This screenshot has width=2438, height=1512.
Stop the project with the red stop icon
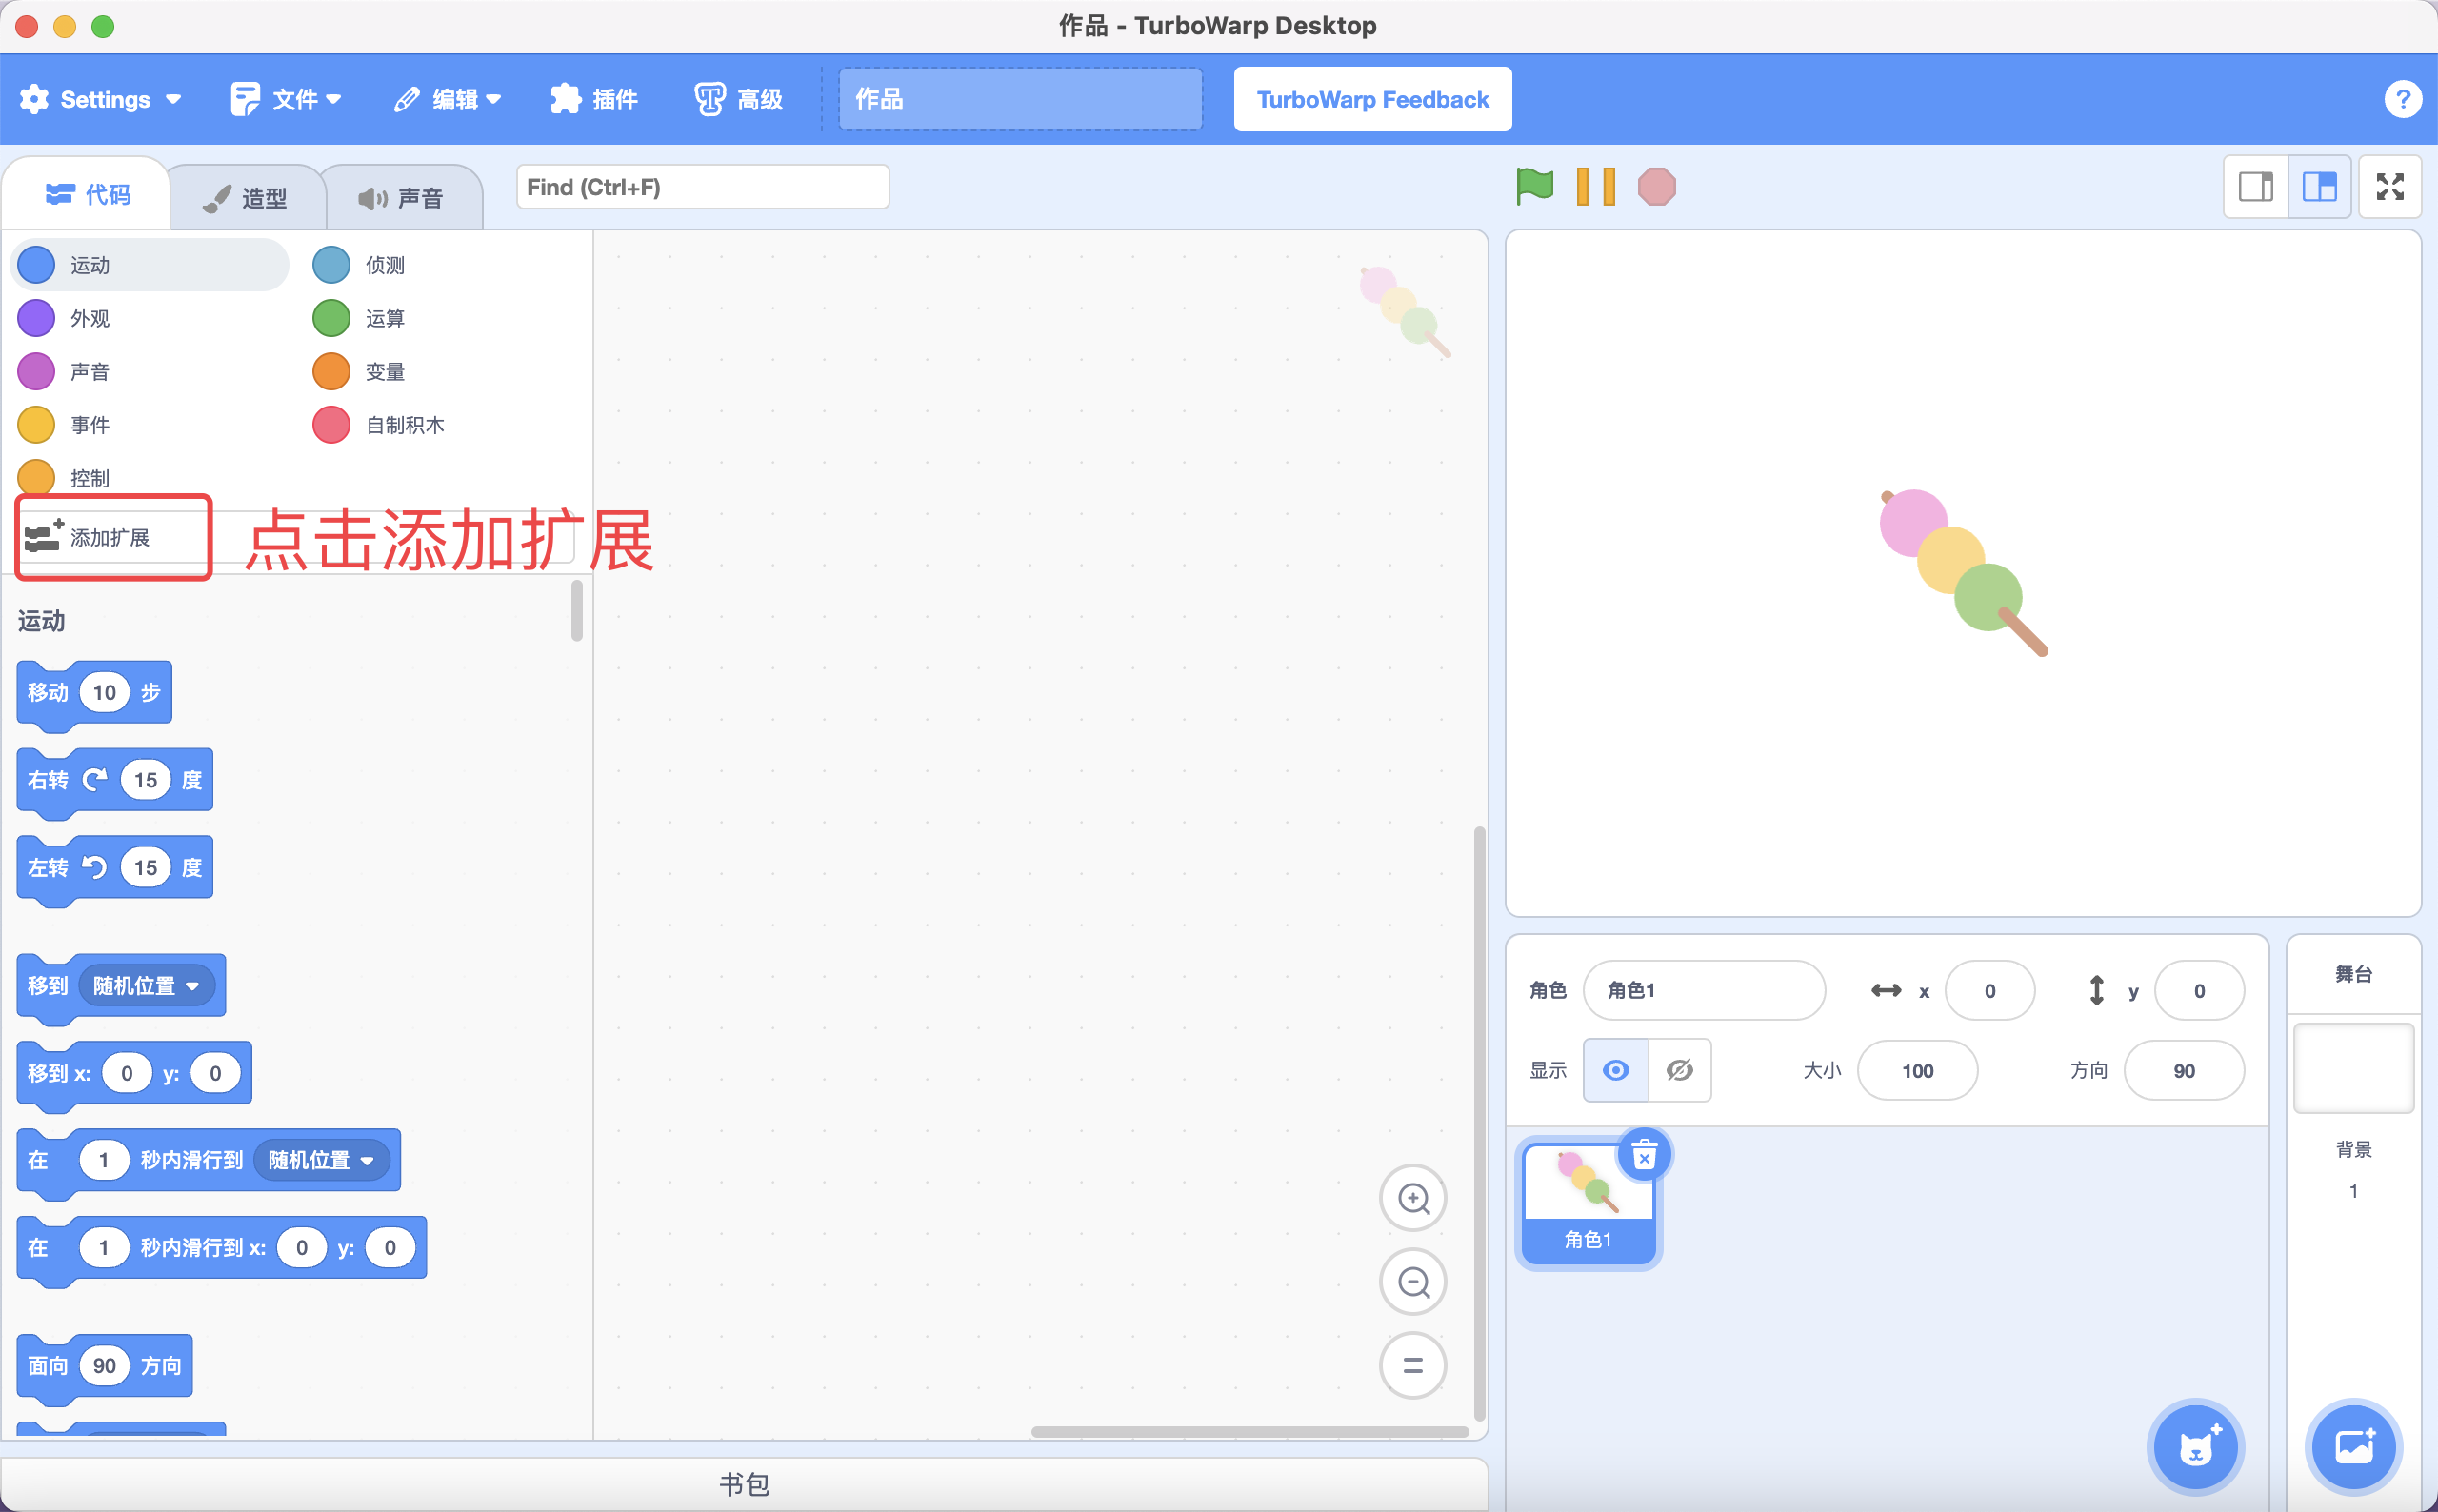1657,186
